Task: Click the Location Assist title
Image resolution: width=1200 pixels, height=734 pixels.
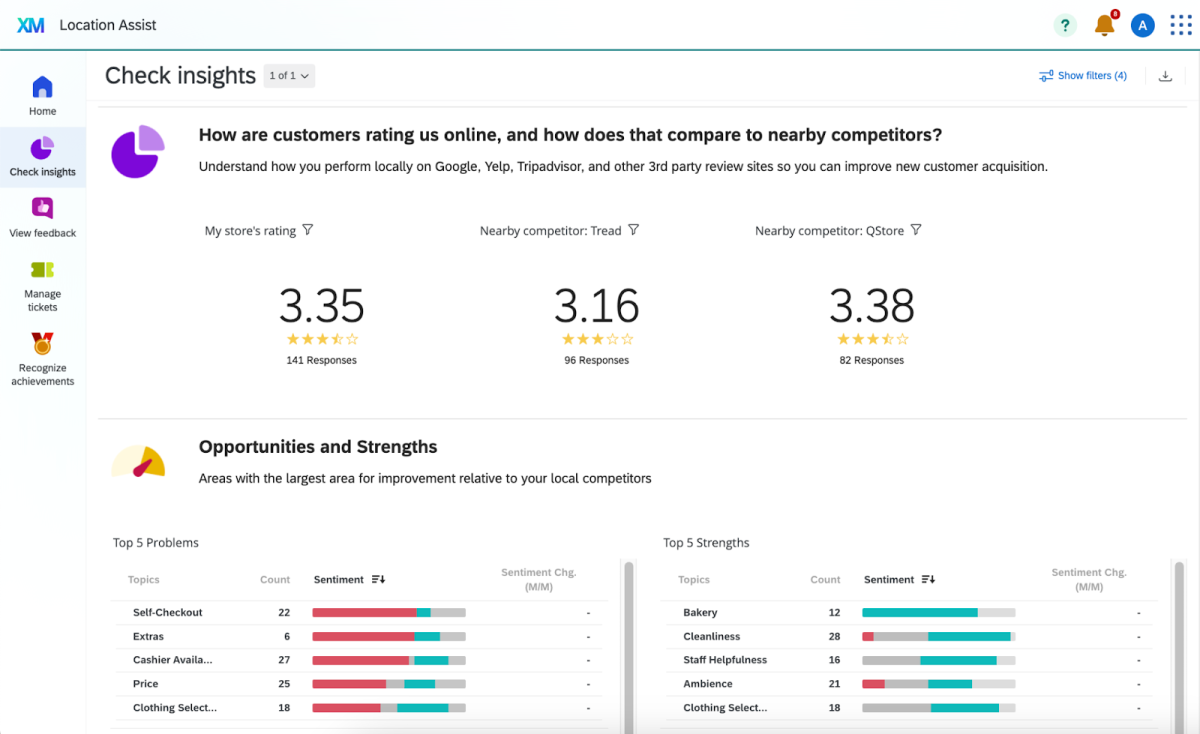Action: [x=108, y=25]
